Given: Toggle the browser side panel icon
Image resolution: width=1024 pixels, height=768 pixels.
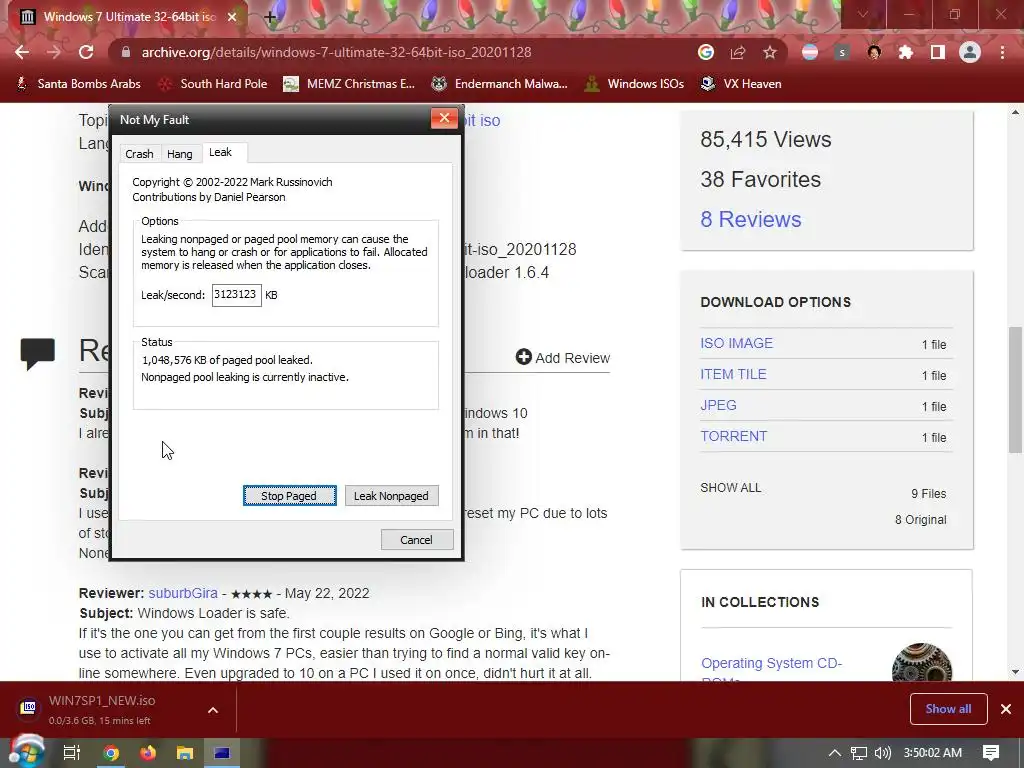Looking at the screenshot, I should [938, 52].
